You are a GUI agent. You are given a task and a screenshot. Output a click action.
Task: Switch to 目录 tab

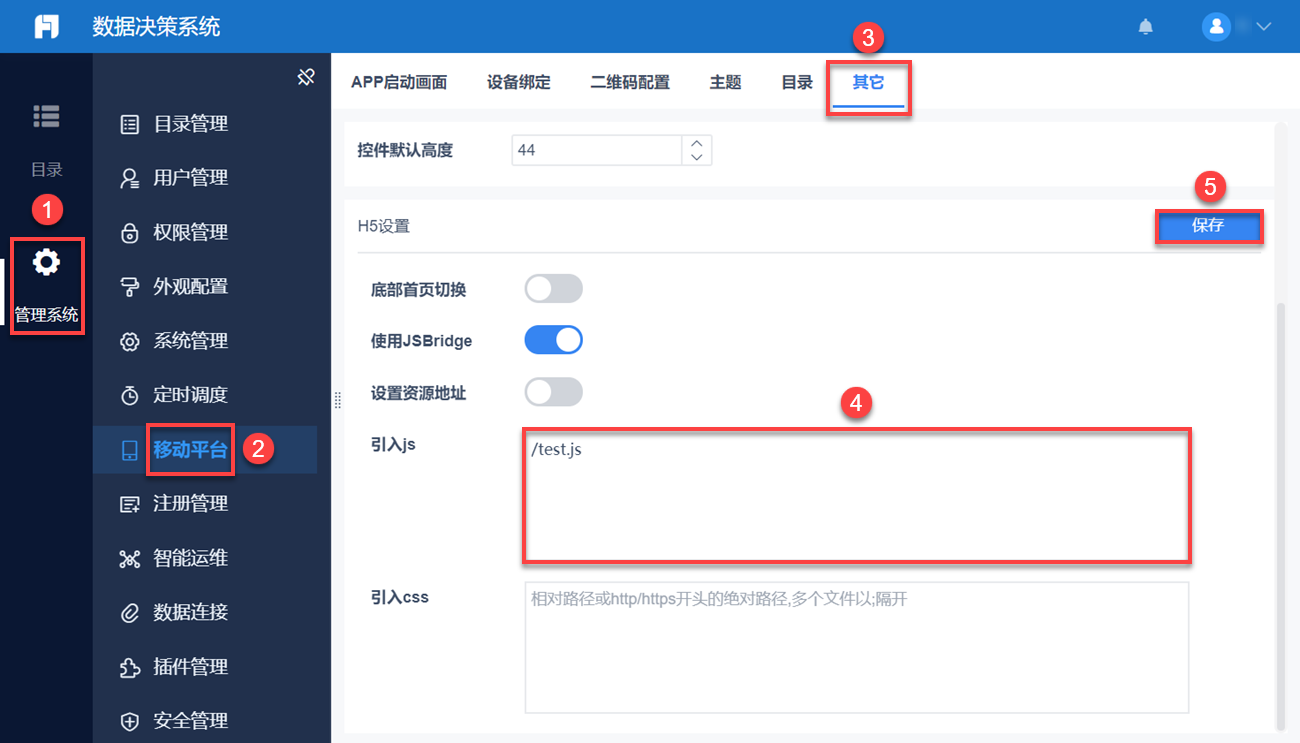click(x=797, y=83)
